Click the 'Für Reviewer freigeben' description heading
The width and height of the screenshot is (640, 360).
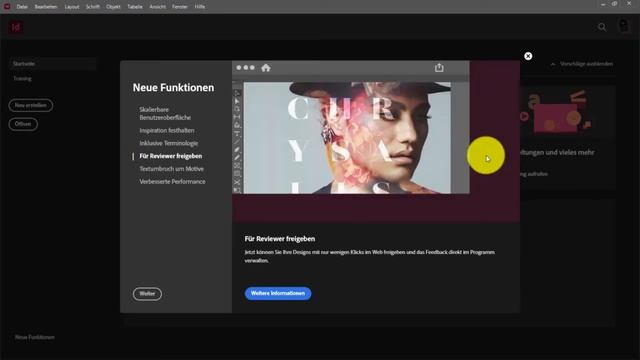280,239
